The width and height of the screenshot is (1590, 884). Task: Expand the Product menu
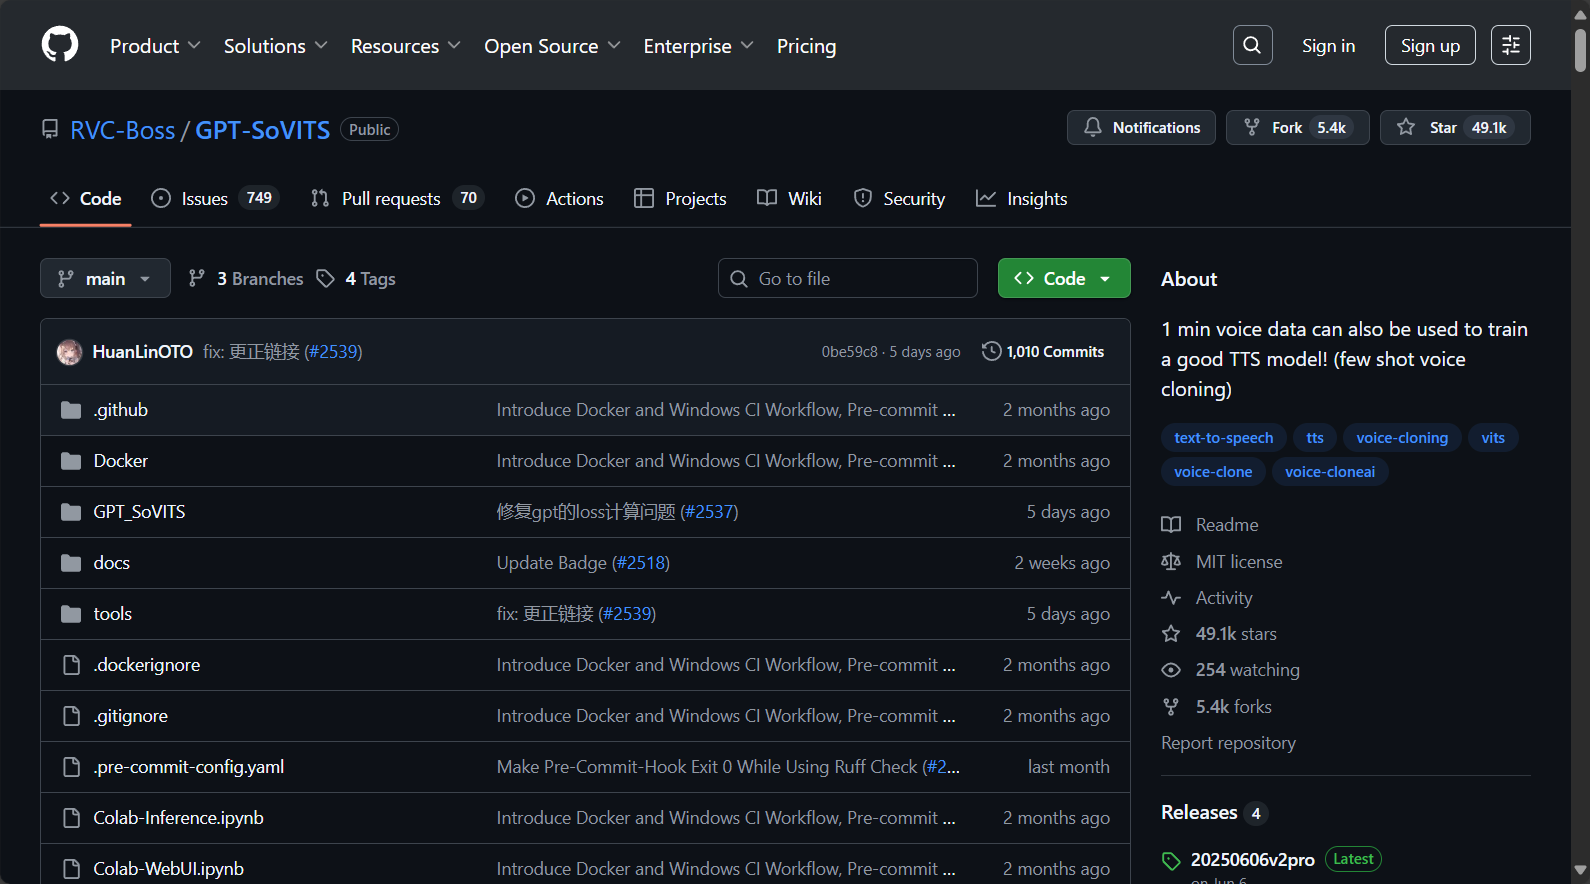(x=155, y=46)
